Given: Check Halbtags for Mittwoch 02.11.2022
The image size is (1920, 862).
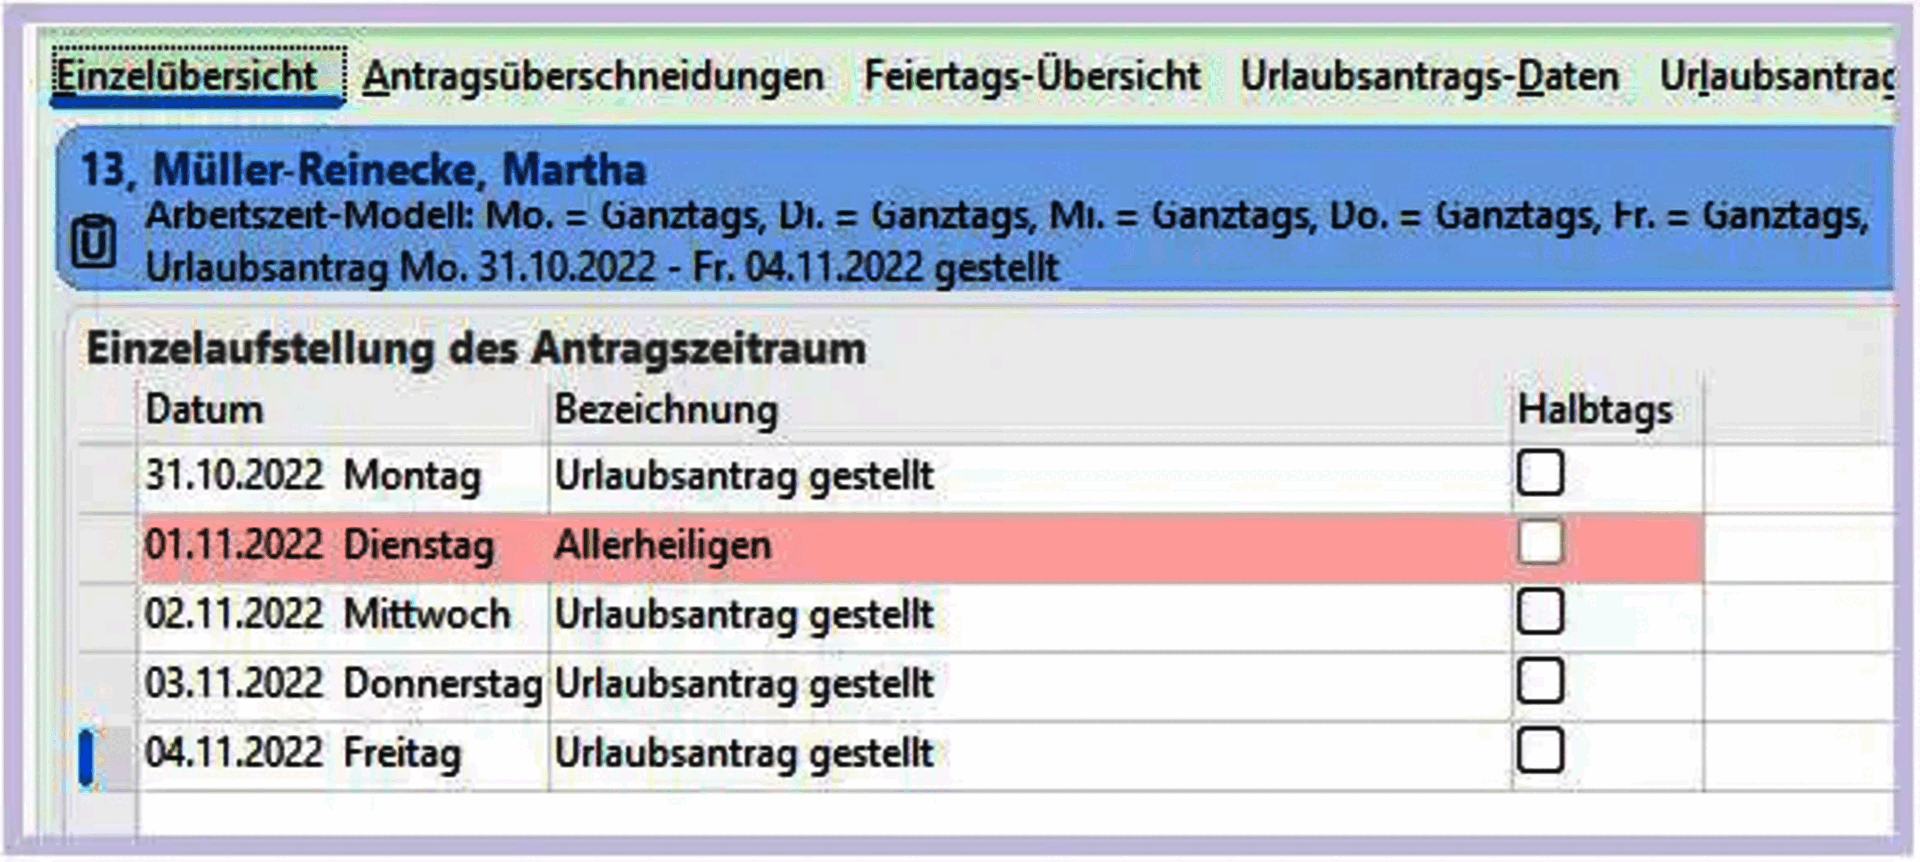Looking at the screenshot, I should [1539, 612].
